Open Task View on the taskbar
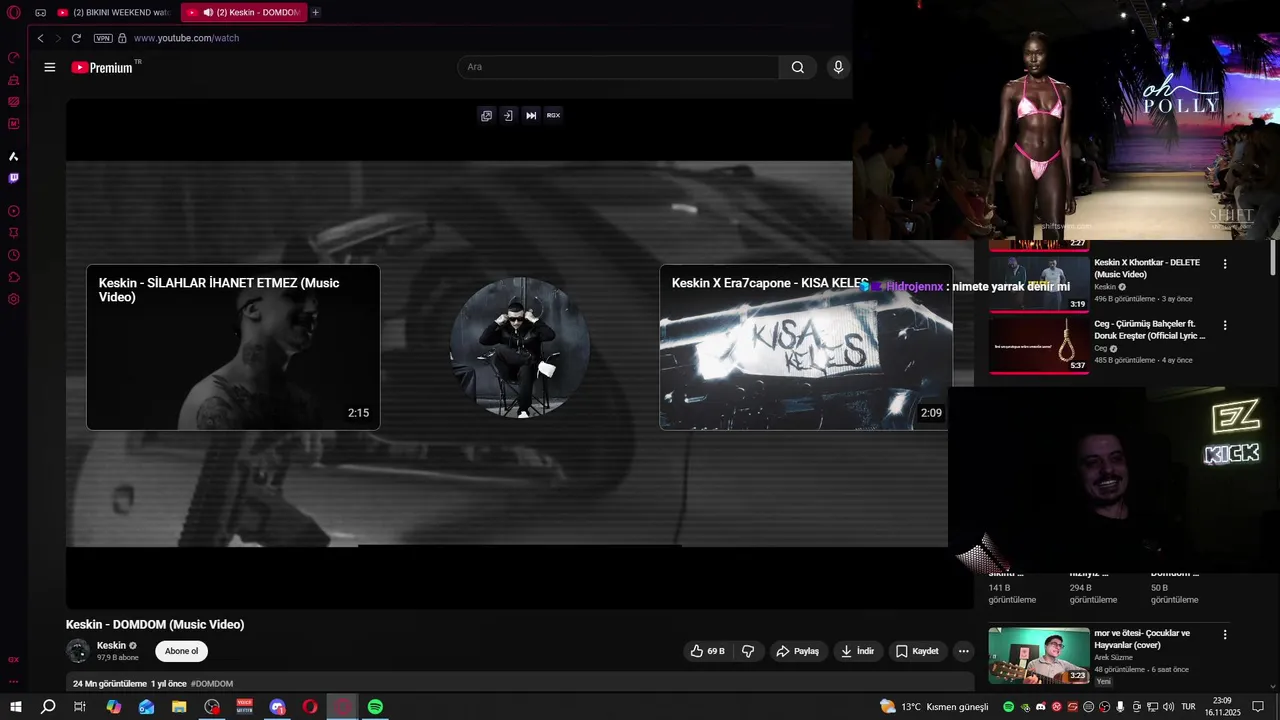 click(x=80, y=707)
